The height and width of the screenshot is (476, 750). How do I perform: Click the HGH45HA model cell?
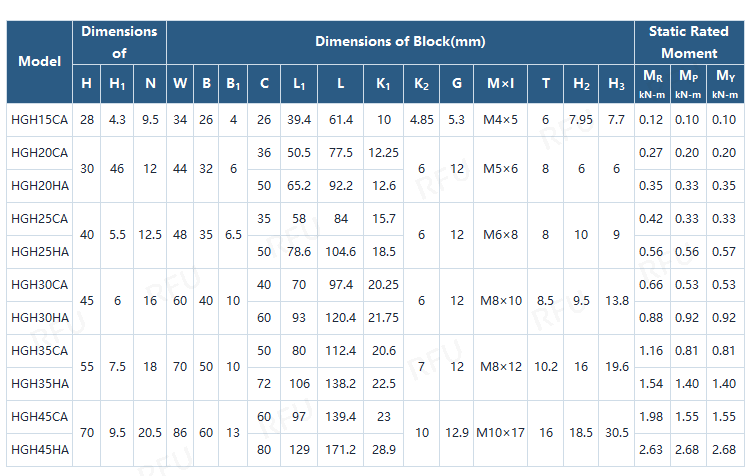[40, 449]
